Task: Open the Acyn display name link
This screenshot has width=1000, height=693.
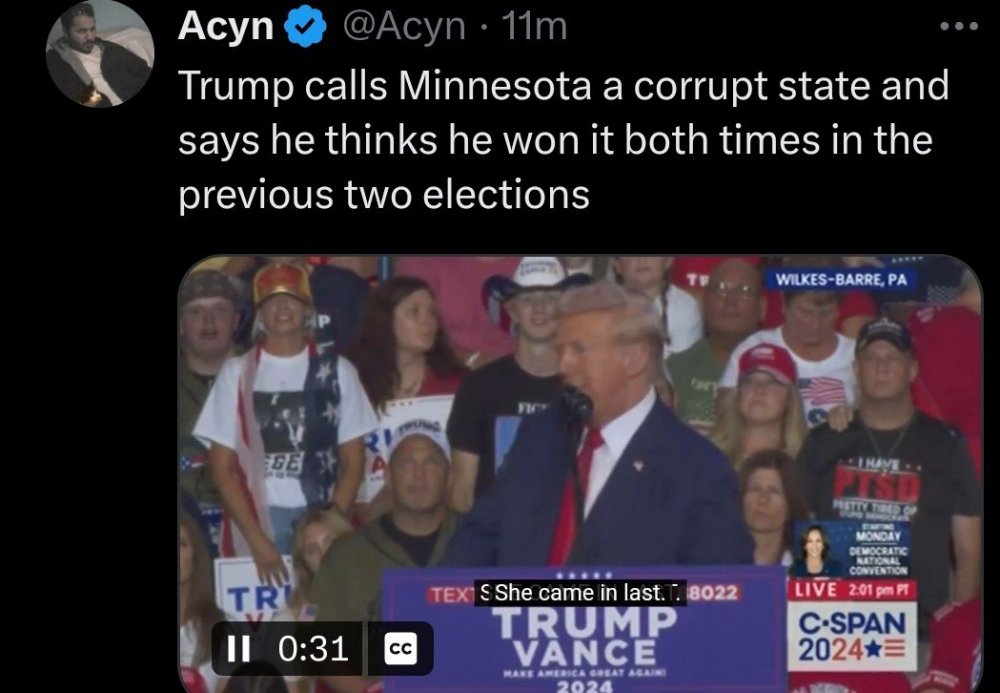Action: point(226,27)
